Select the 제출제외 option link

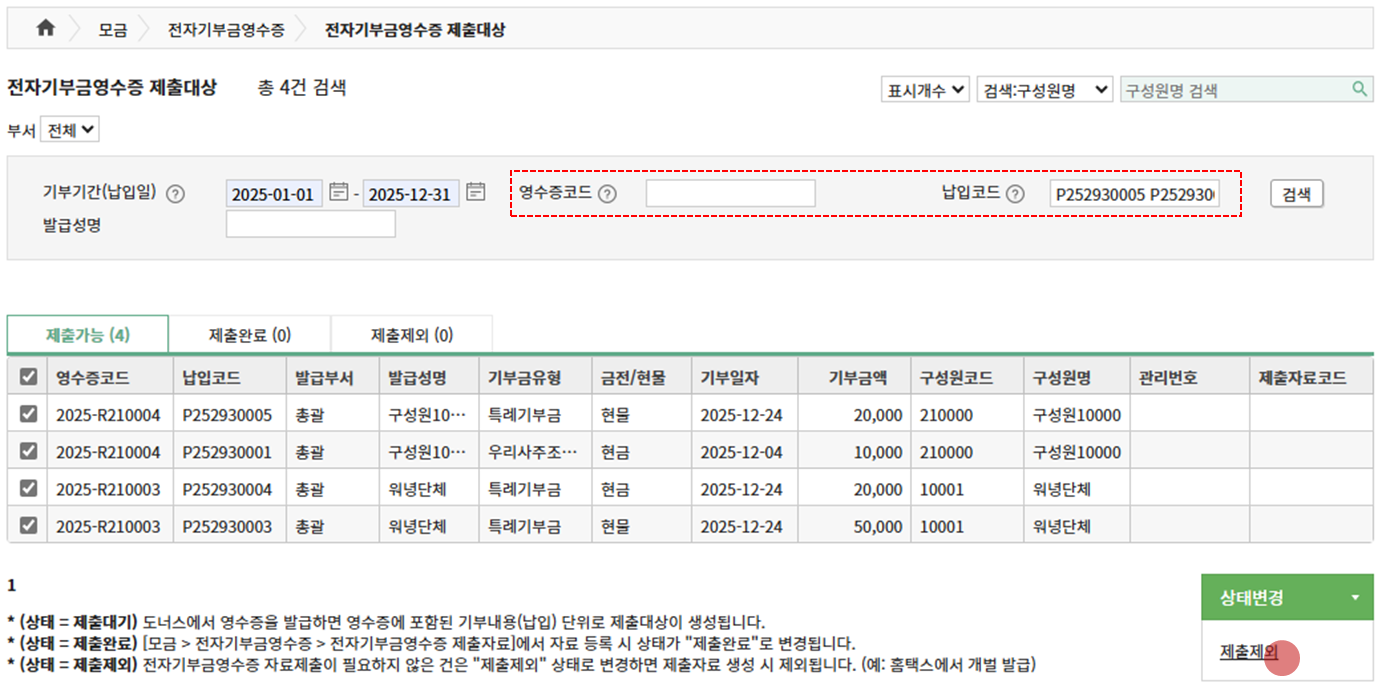[x=1249, y=652]
